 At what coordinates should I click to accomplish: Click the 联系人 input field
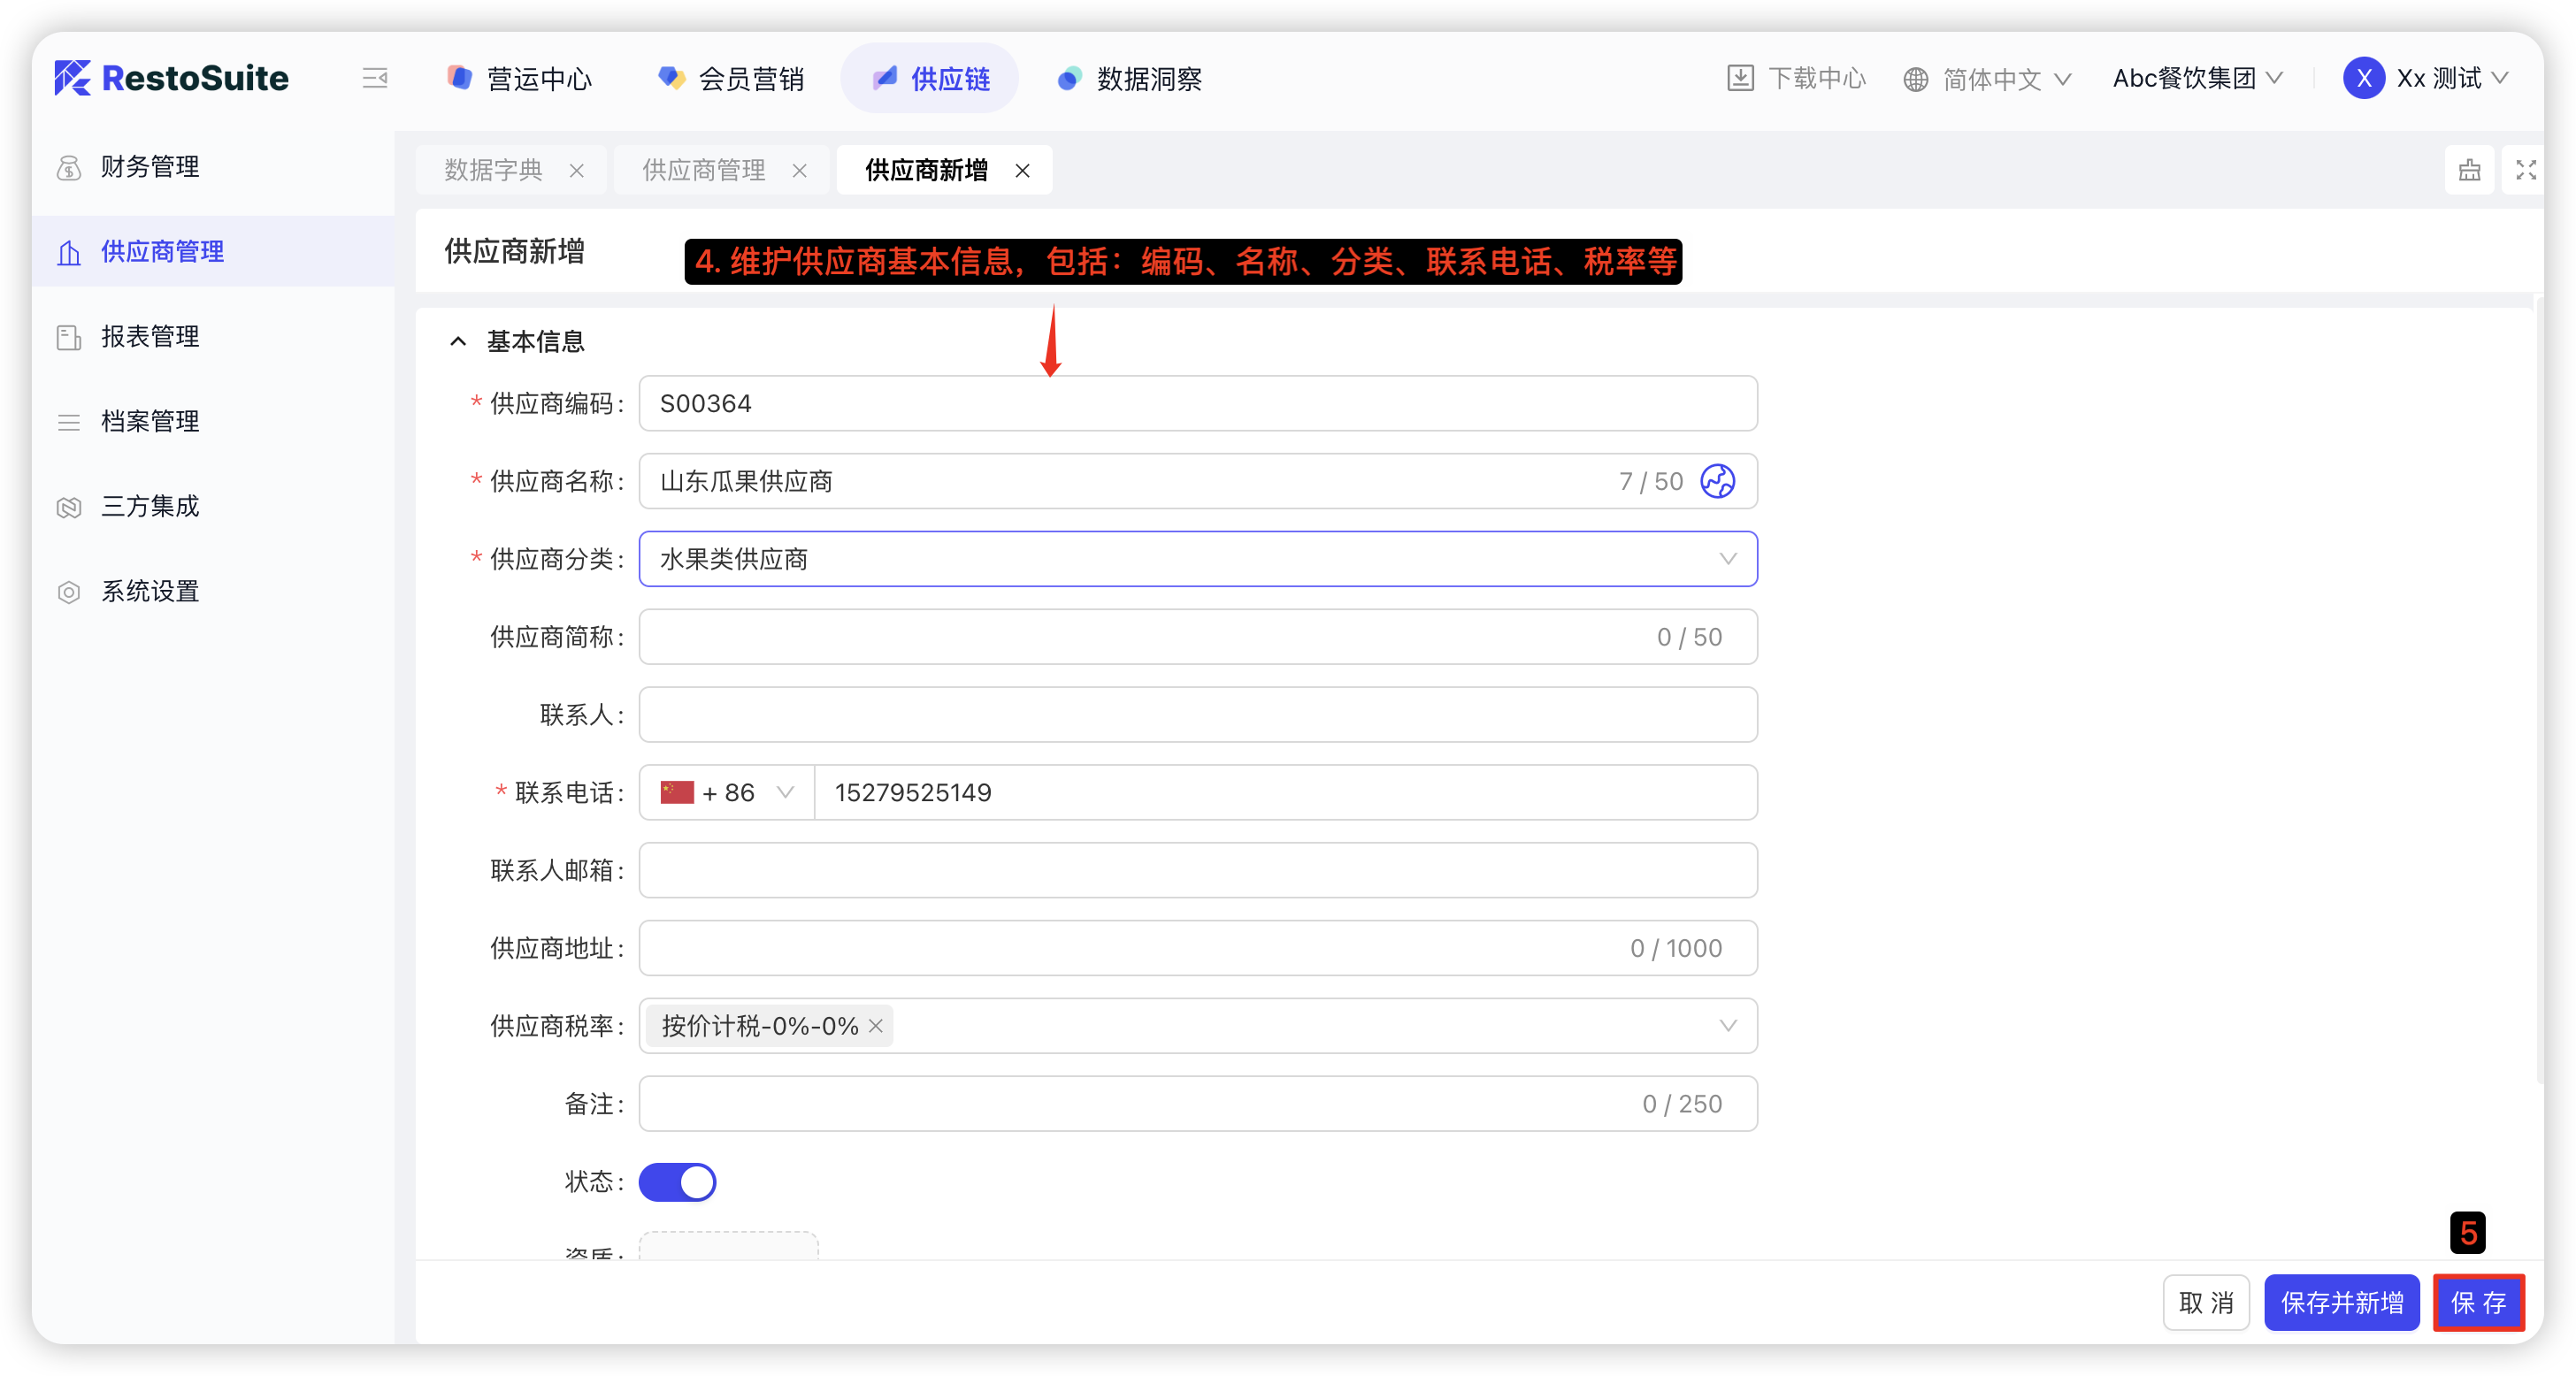tap(1197, 715)
